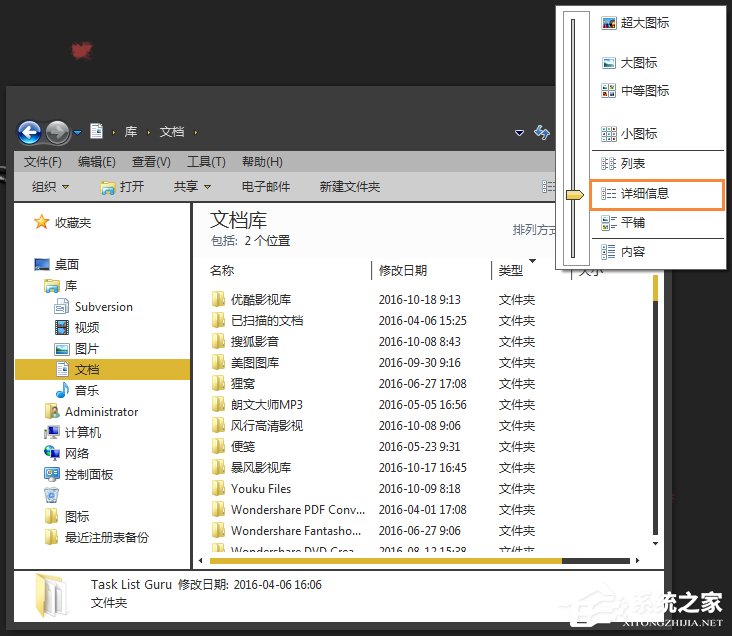Select highlighted 文档 library in sidebar
This screenshot has width=732, height=636.
pyautogui.click(x=102, y=369)
